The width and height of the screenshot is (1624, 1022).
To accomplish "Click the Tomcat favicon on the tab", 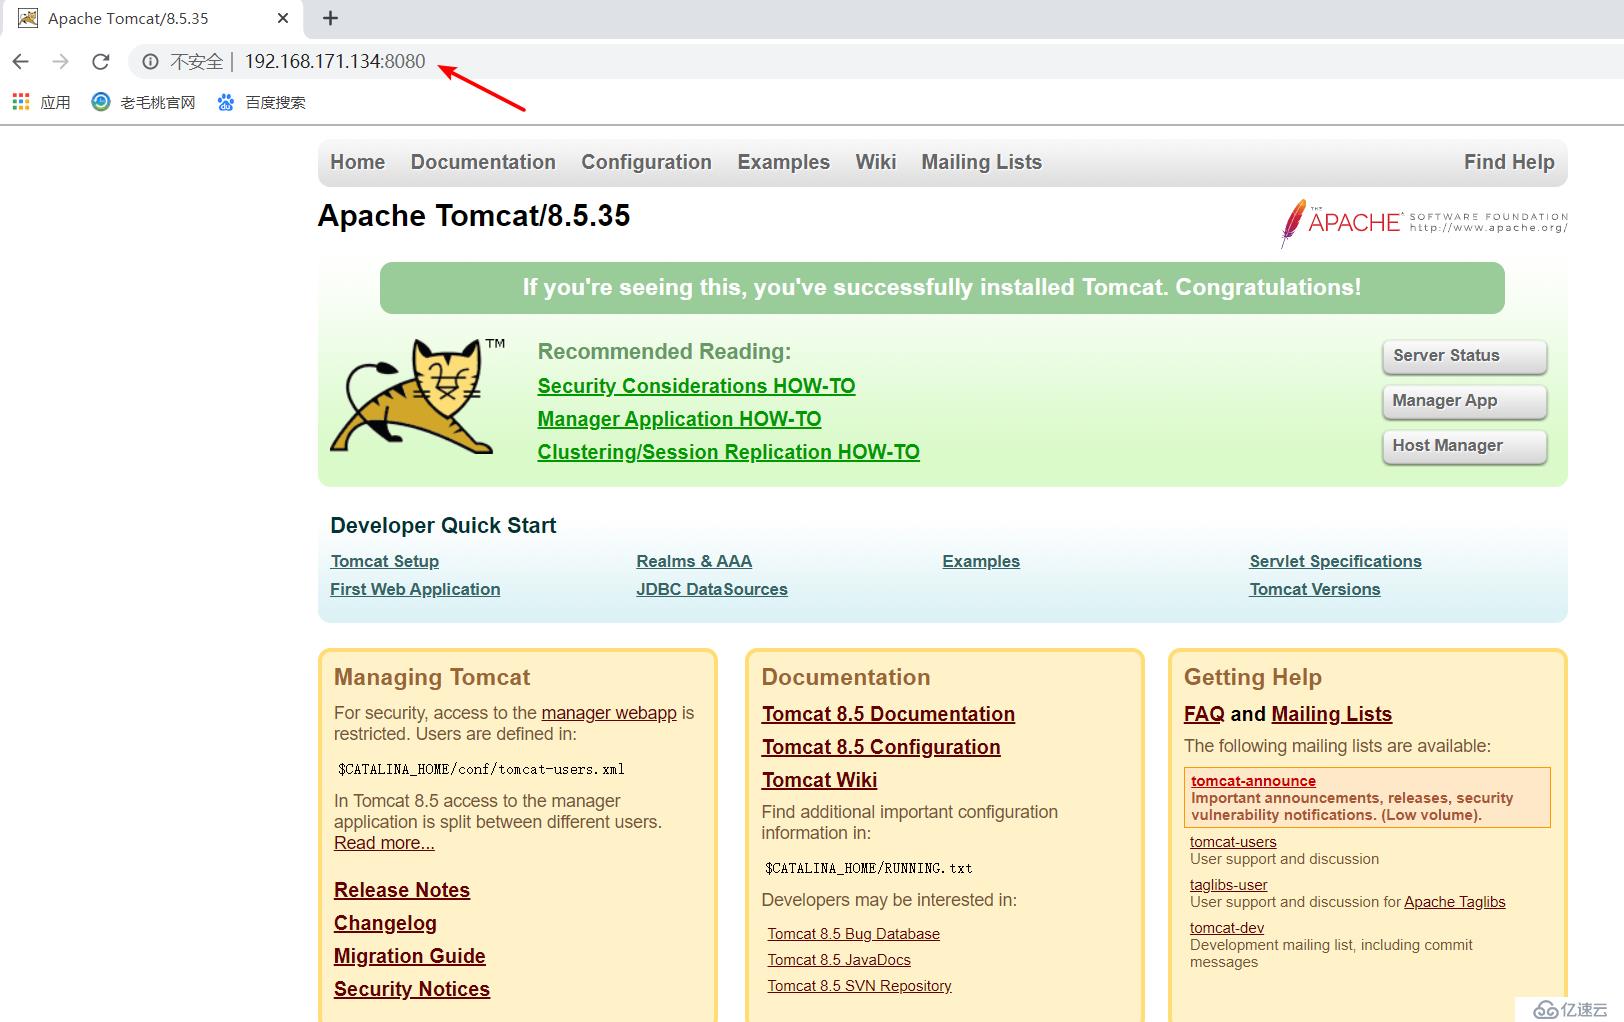I will (x=28, y=18).
